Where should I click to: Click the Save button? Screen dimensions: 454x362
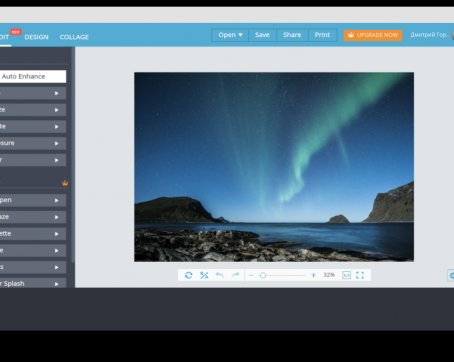pyautogui.click(x=262, y=35)
